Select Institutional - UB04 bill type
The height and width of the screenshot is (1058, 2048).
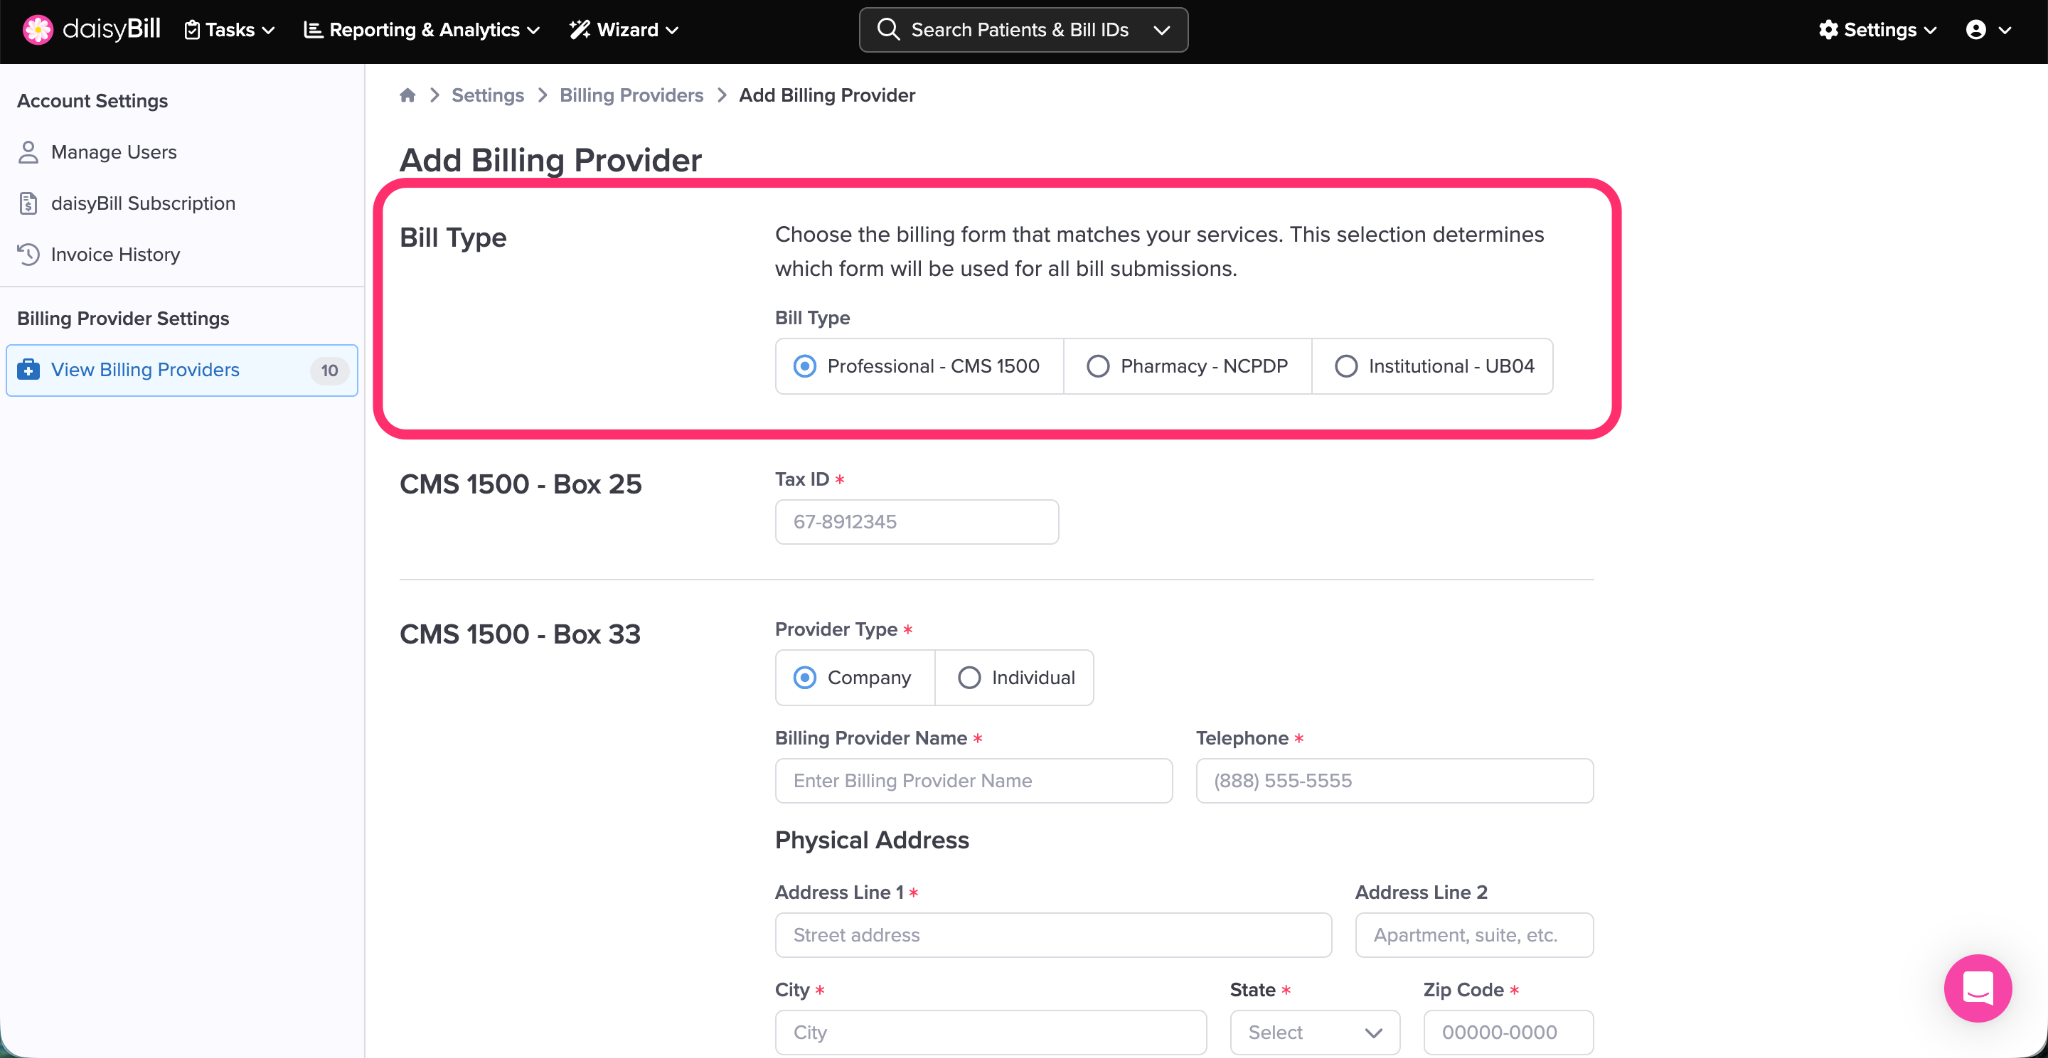coord(1346,366)
